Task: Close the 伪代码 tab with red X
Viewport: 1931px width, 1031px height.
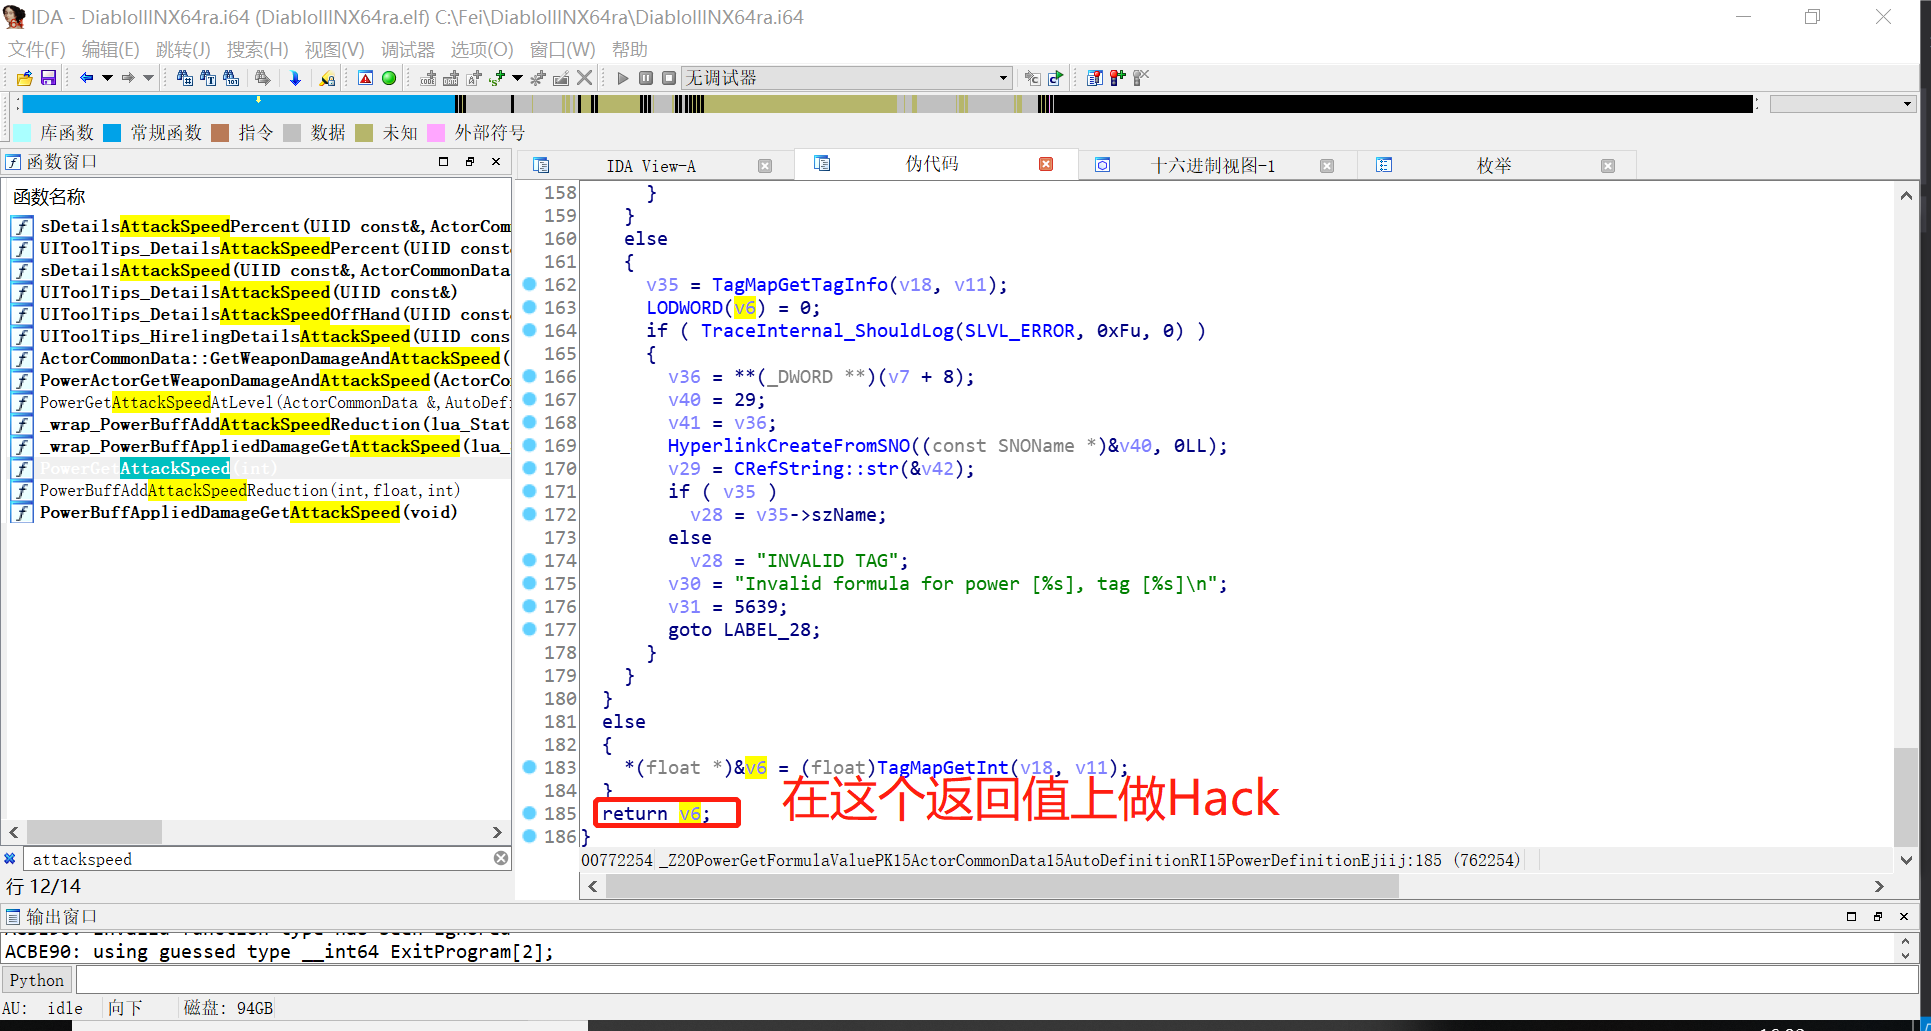Action: coord(1046,164)
